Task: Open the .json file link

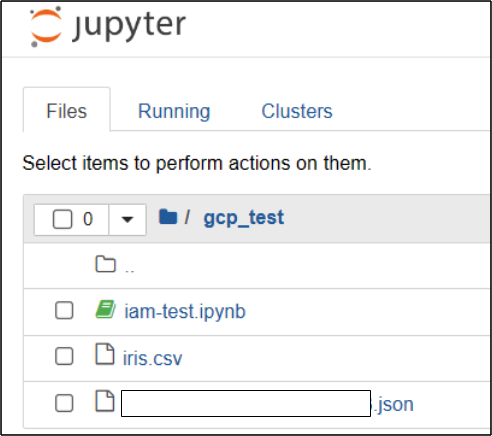Action: coord(267,404)
